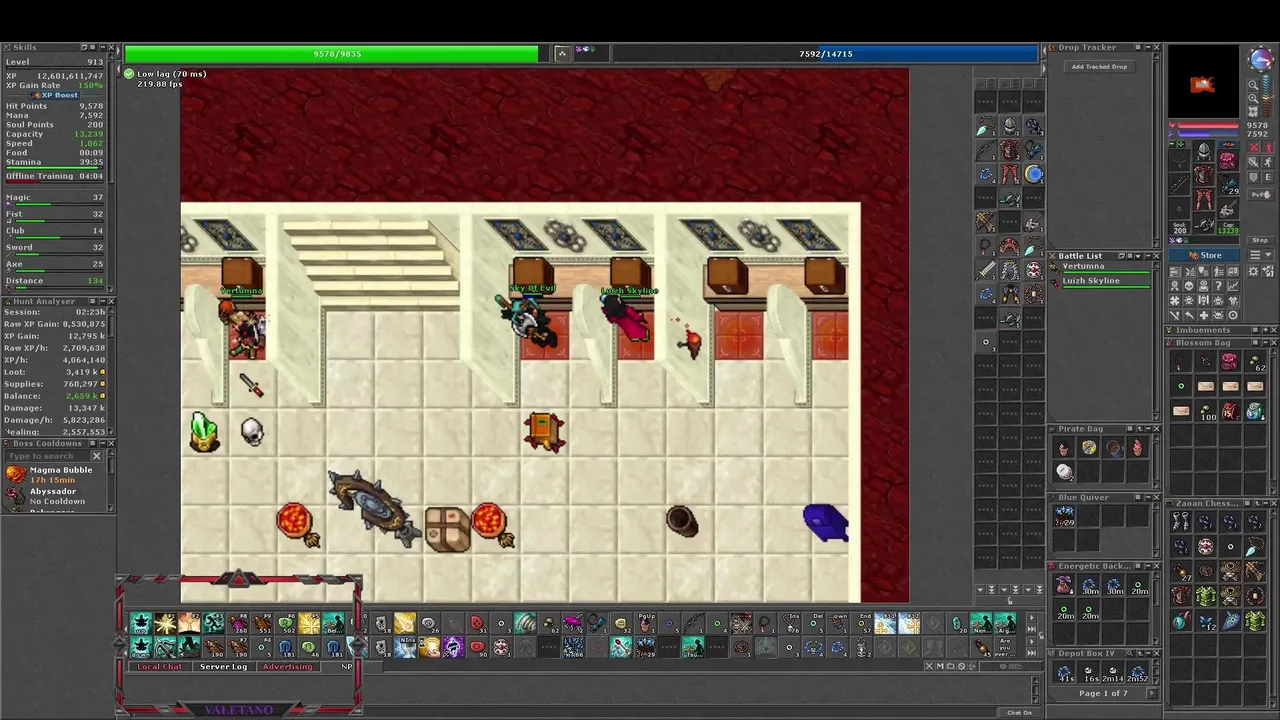Zoom in the minimap
Screen dimensions: 1280x720
[1253, 99]
